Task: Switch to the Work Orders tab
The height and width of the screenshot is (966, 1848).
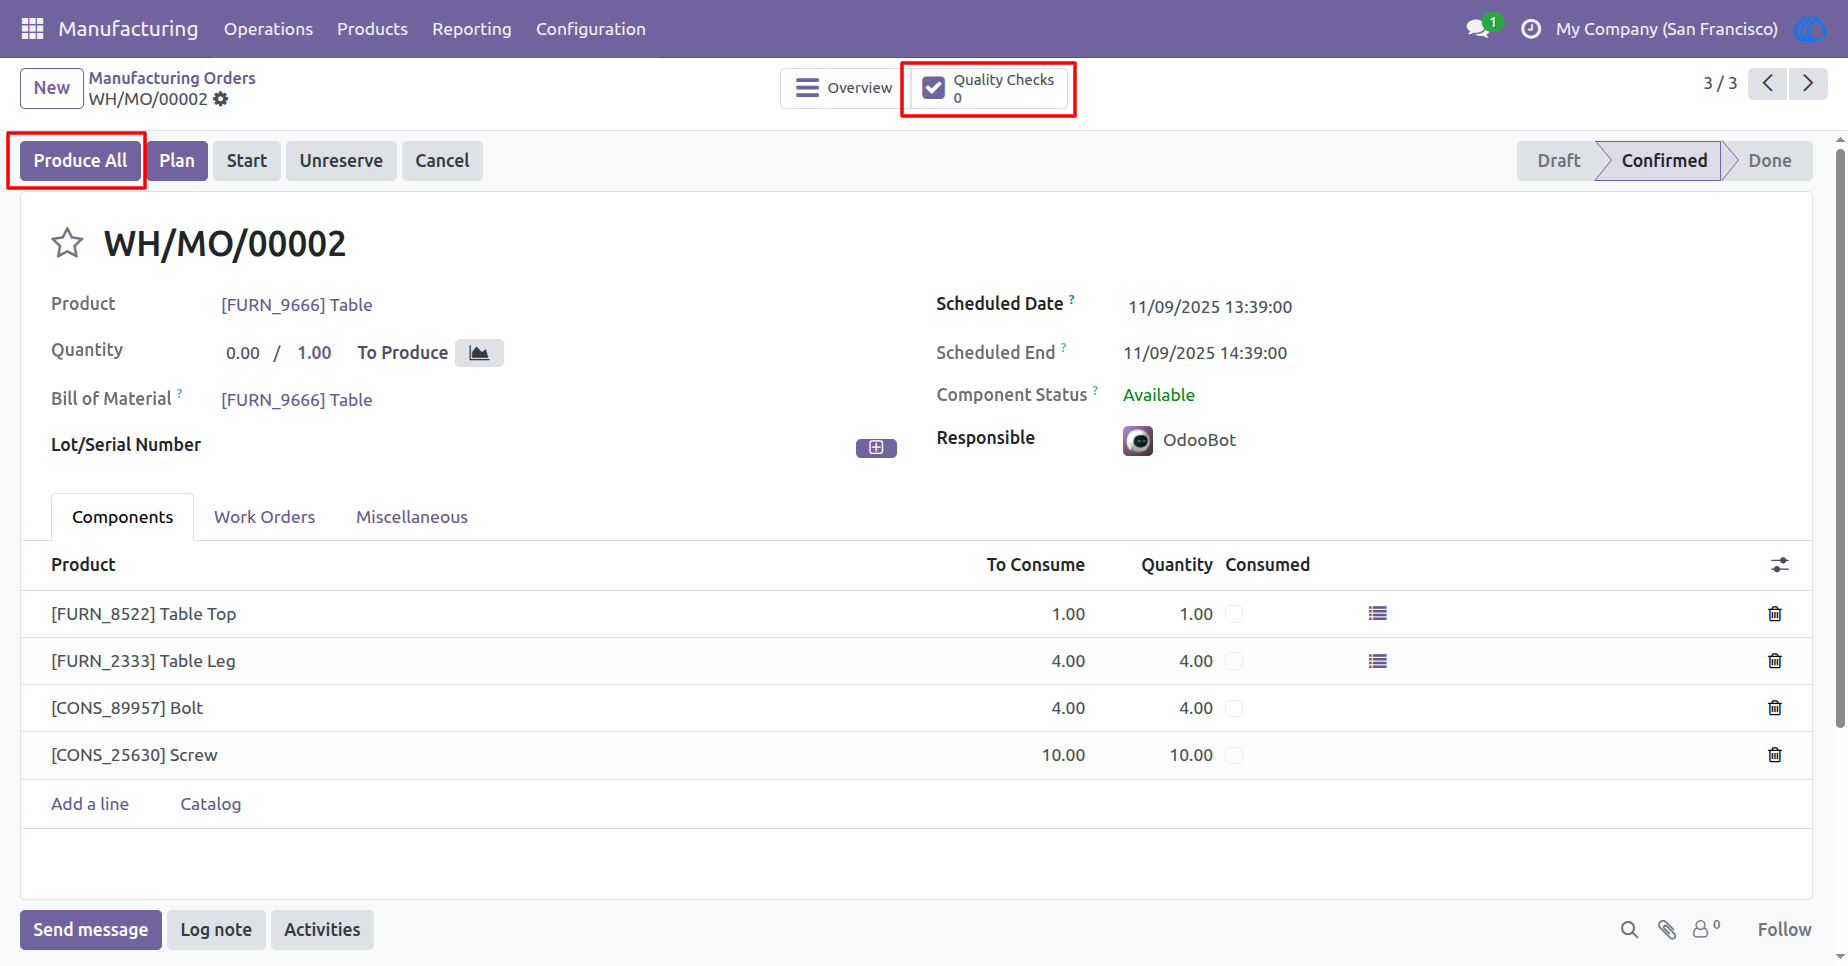Action: [264, 517]
